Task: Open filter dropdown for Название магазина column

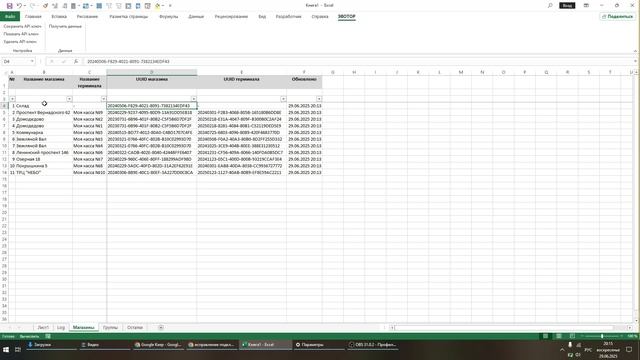Action: [69, 99]
